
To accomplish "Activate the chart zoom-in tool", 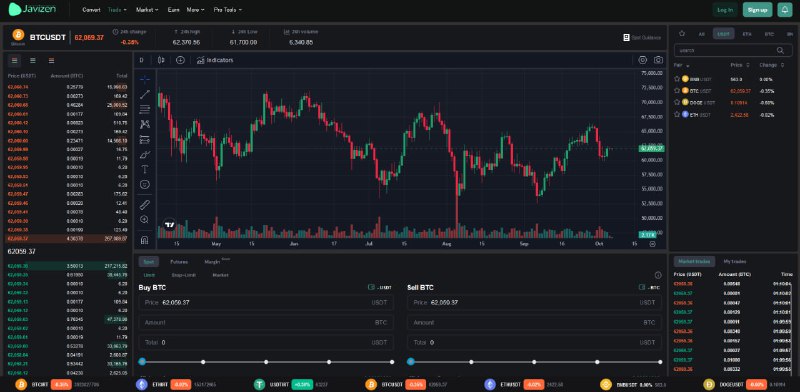I will (x=145, y=219).
